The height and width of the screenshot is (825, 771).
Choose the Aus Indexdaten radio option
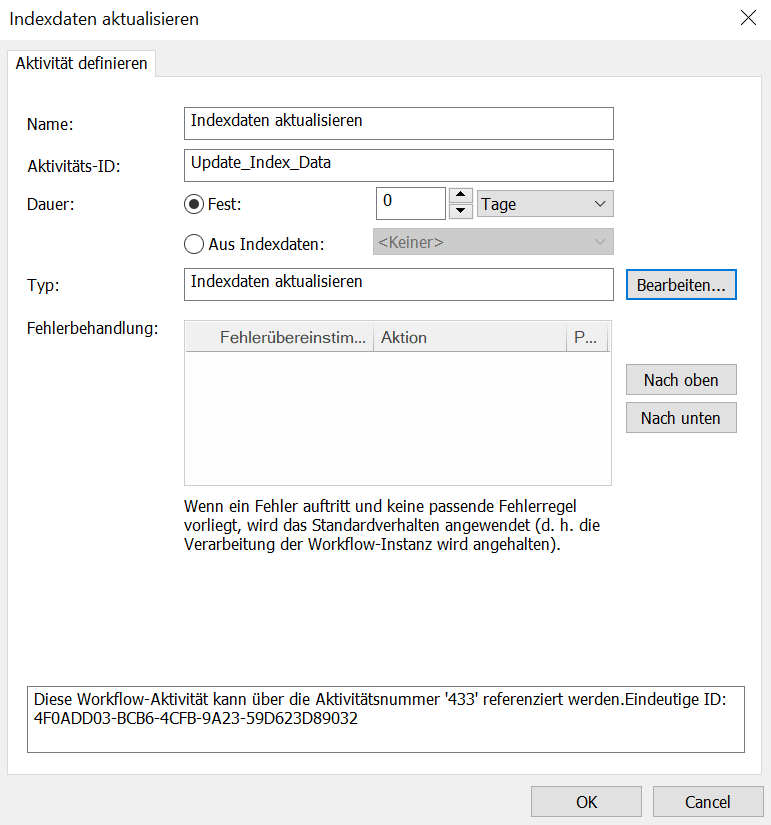coord(194,243)
